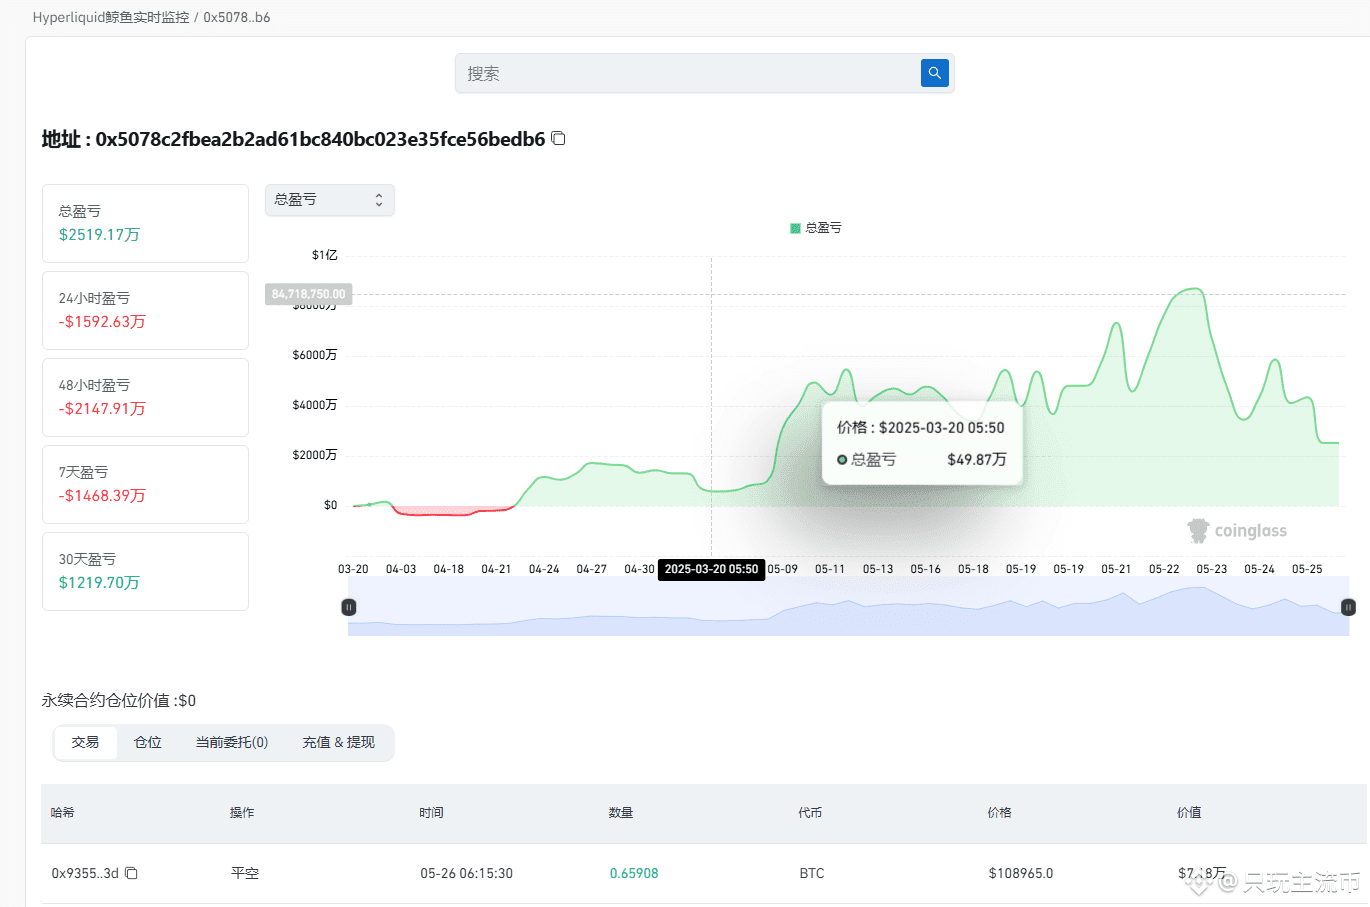Viewport: 1370px width, 907px height.
Task: Click the 04-24 date on the chart axis
Action: (x=544, y=569)
